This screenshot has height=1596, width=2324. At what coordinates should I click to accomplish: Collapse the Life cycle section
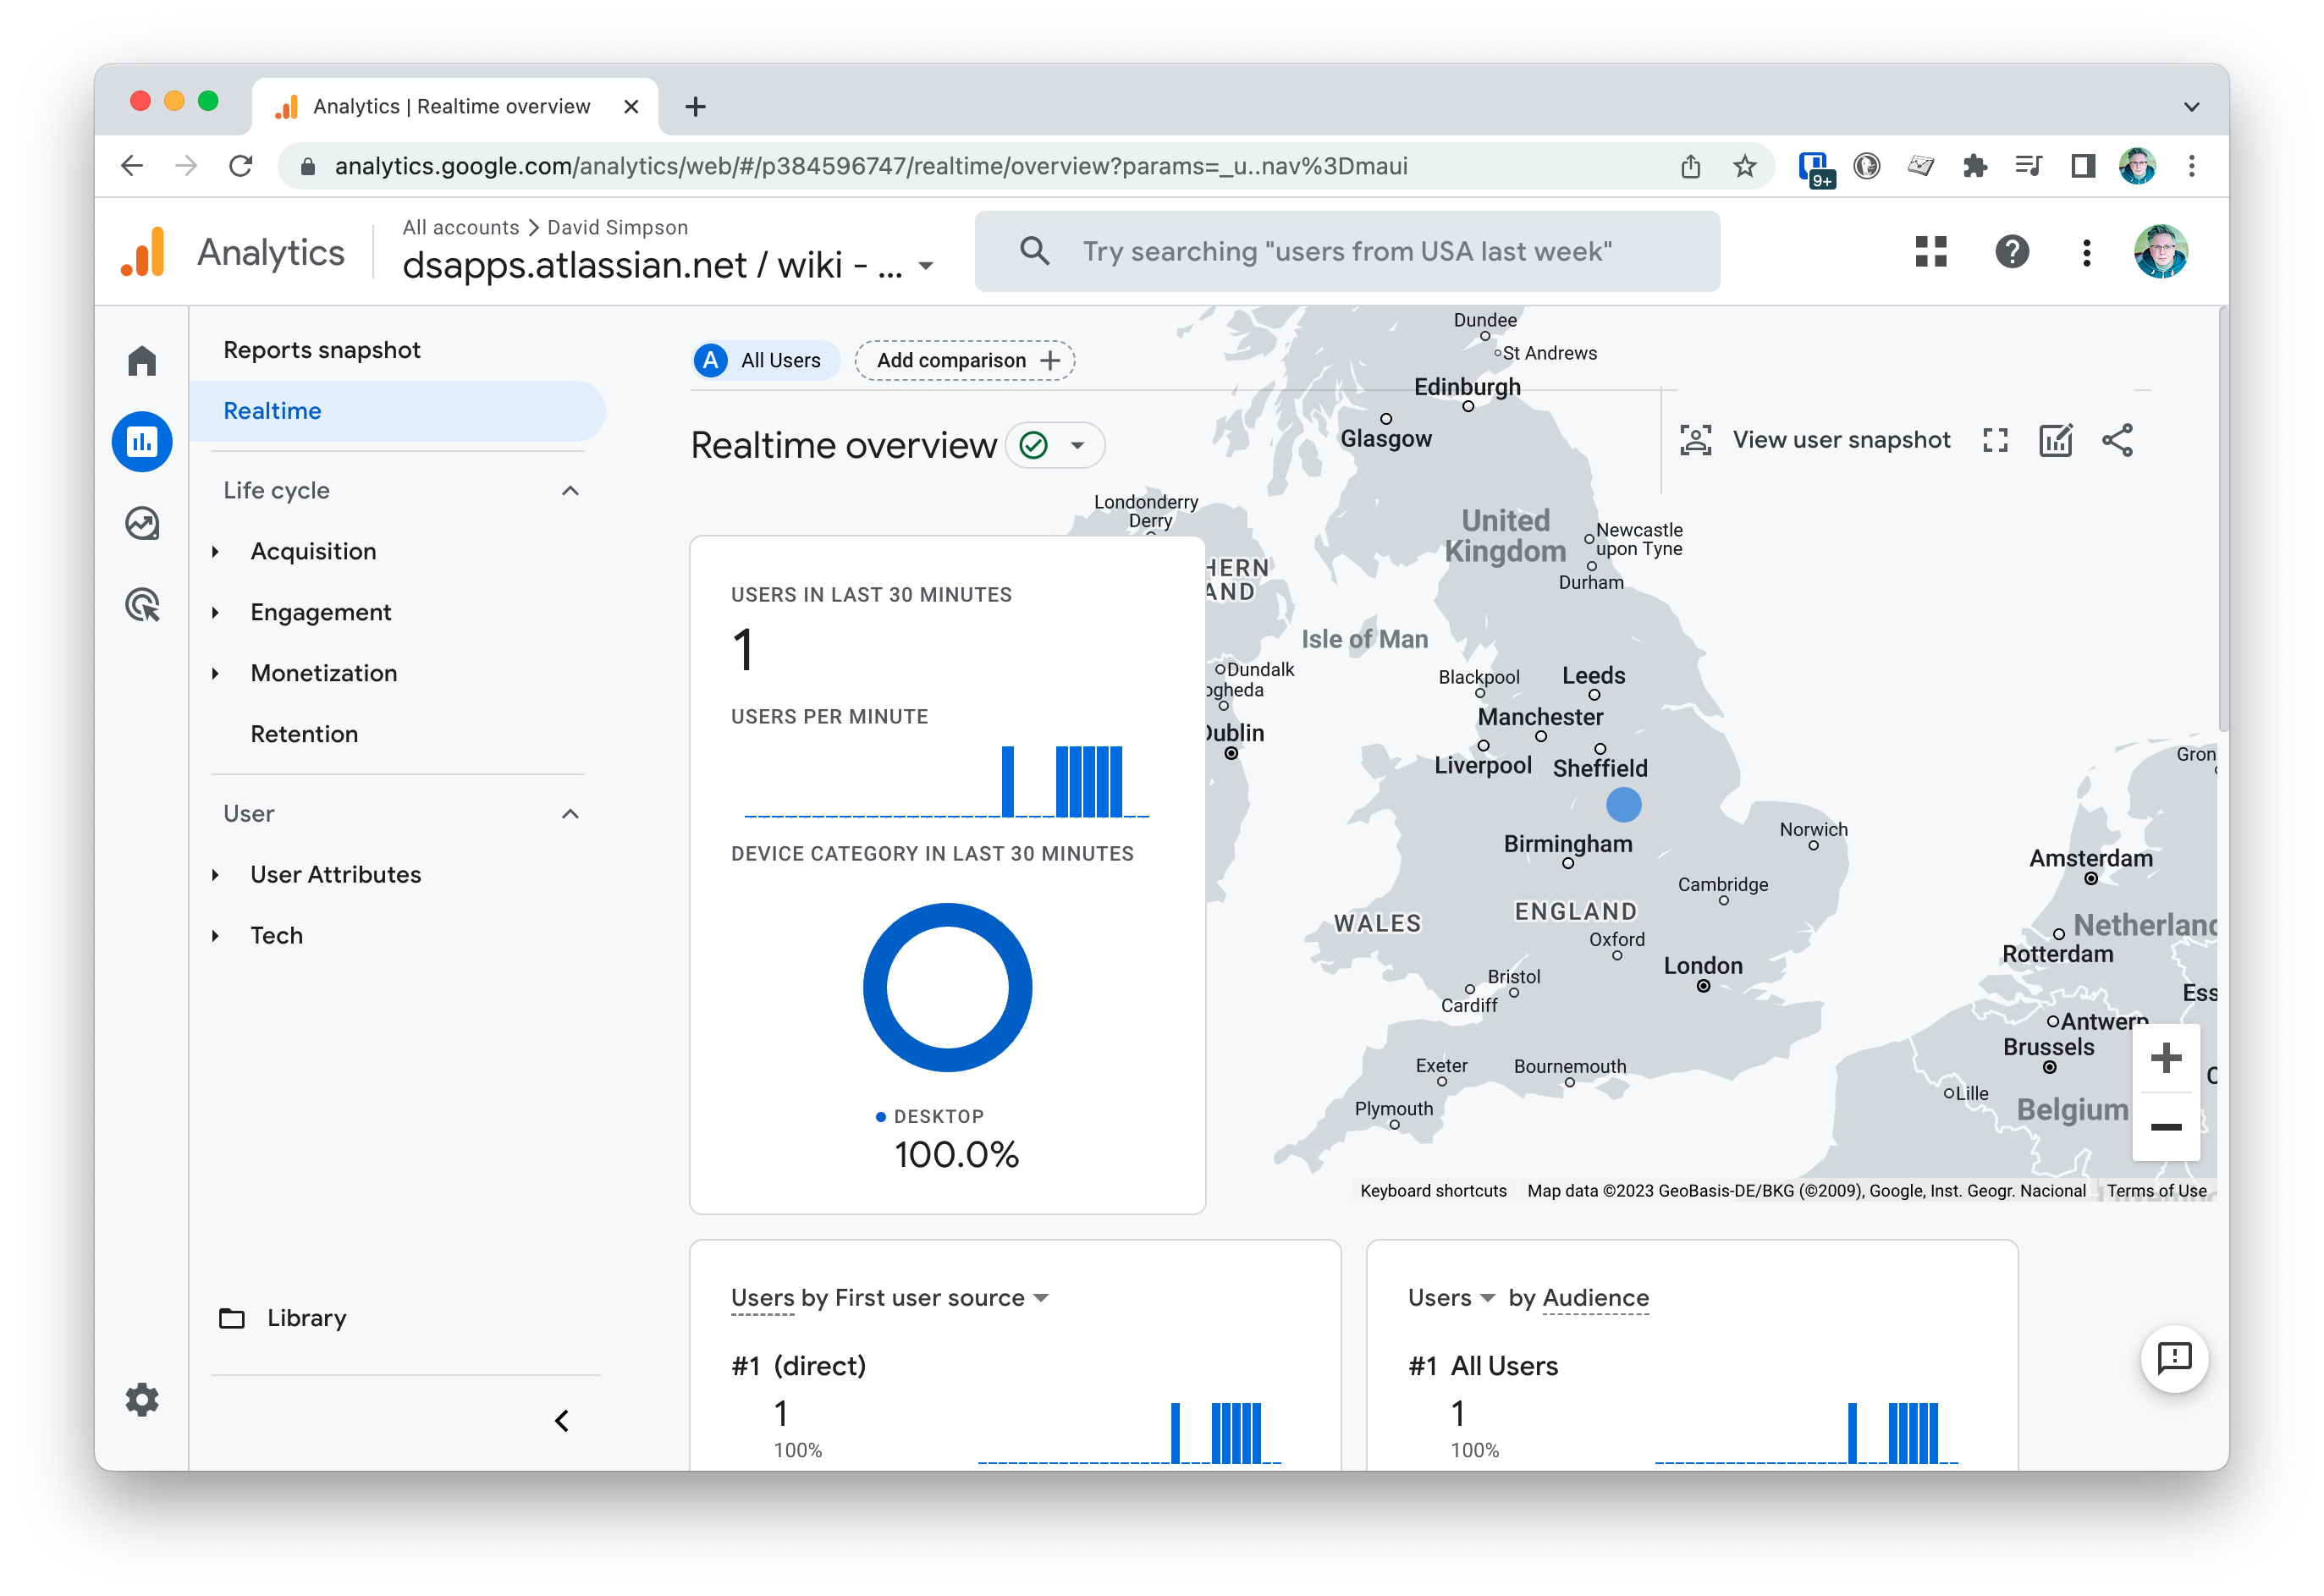click(x=570, y=491)
